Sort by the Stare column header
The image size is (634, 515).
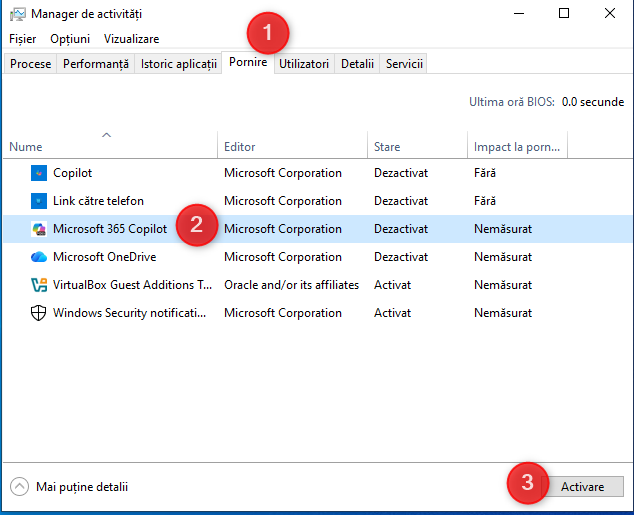pos(417,147)
